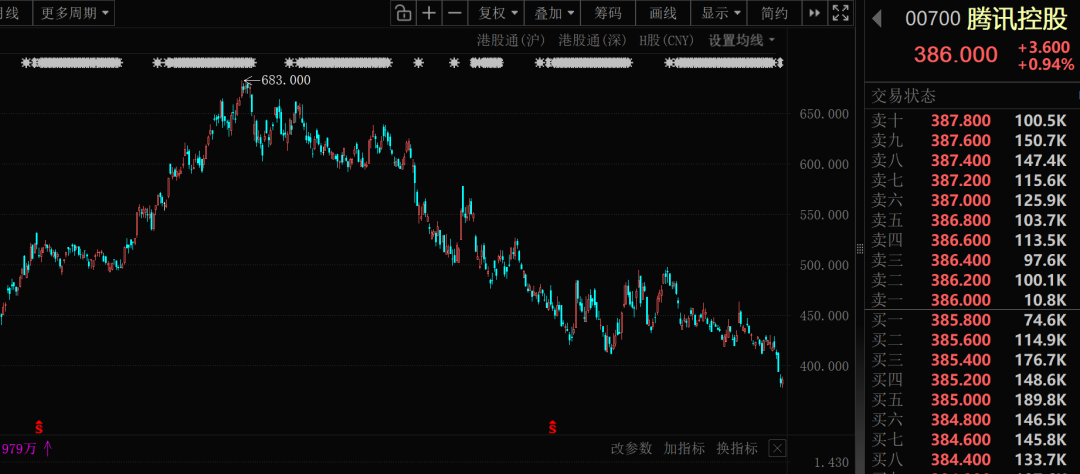Activate the 画线 drawing tools
Image resolution: width=1080 pixels, height=474 pixels.
[663, 13]
